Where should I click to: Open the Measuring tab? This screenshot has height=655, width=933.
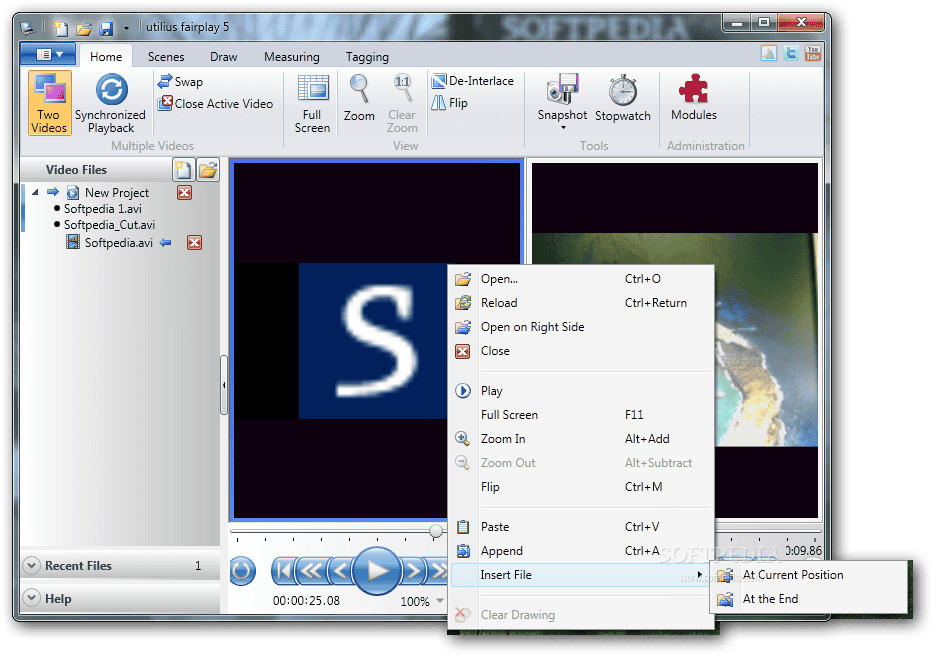[292, 57]
